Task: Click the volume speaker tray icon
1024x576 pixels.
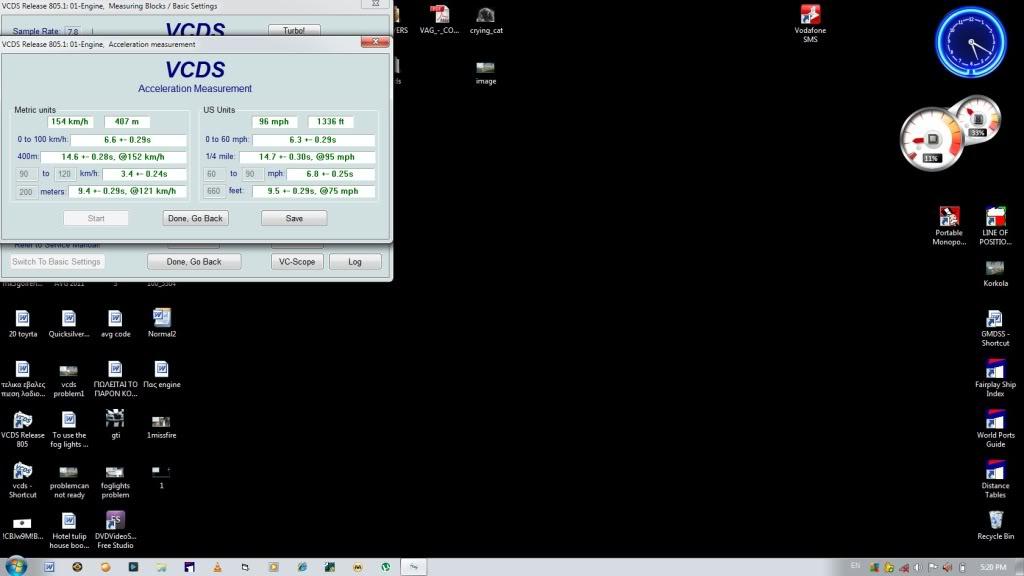Action: (918, 568)
